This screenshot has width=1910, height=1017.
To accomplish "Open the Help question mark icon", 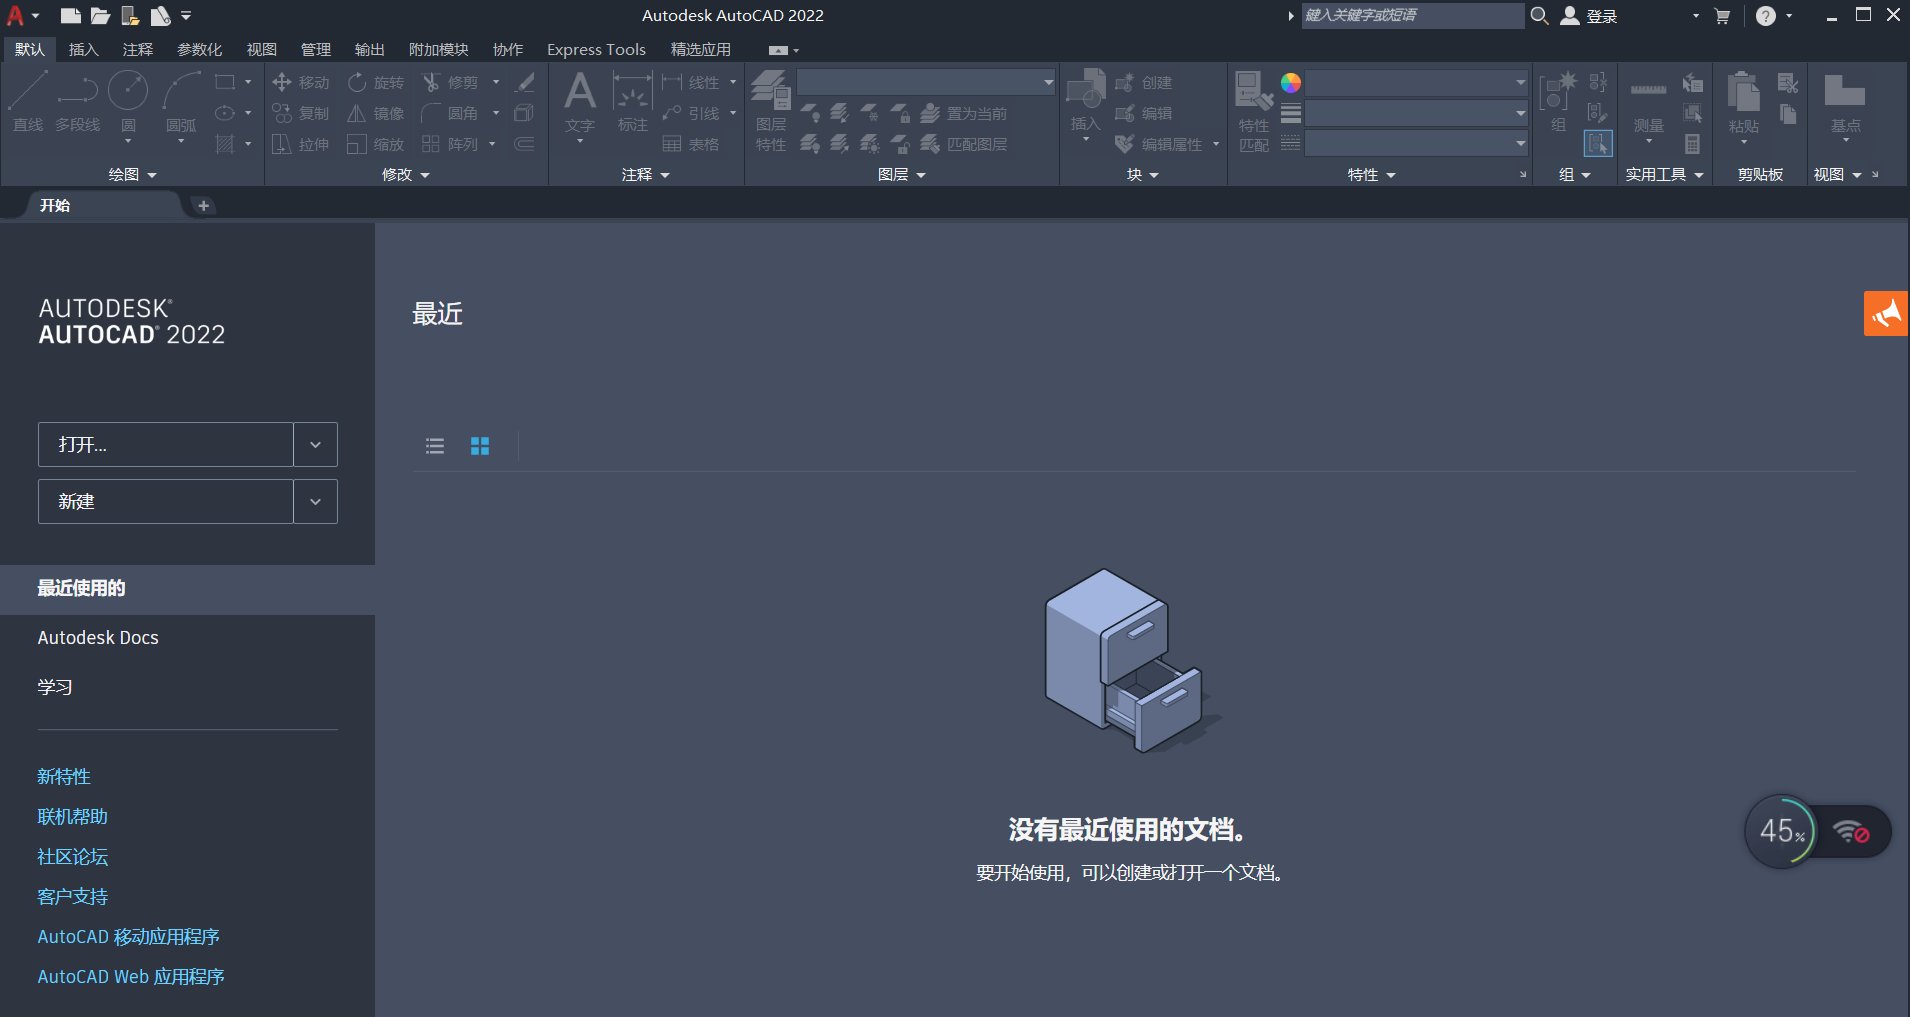I will click(1766, 16).
